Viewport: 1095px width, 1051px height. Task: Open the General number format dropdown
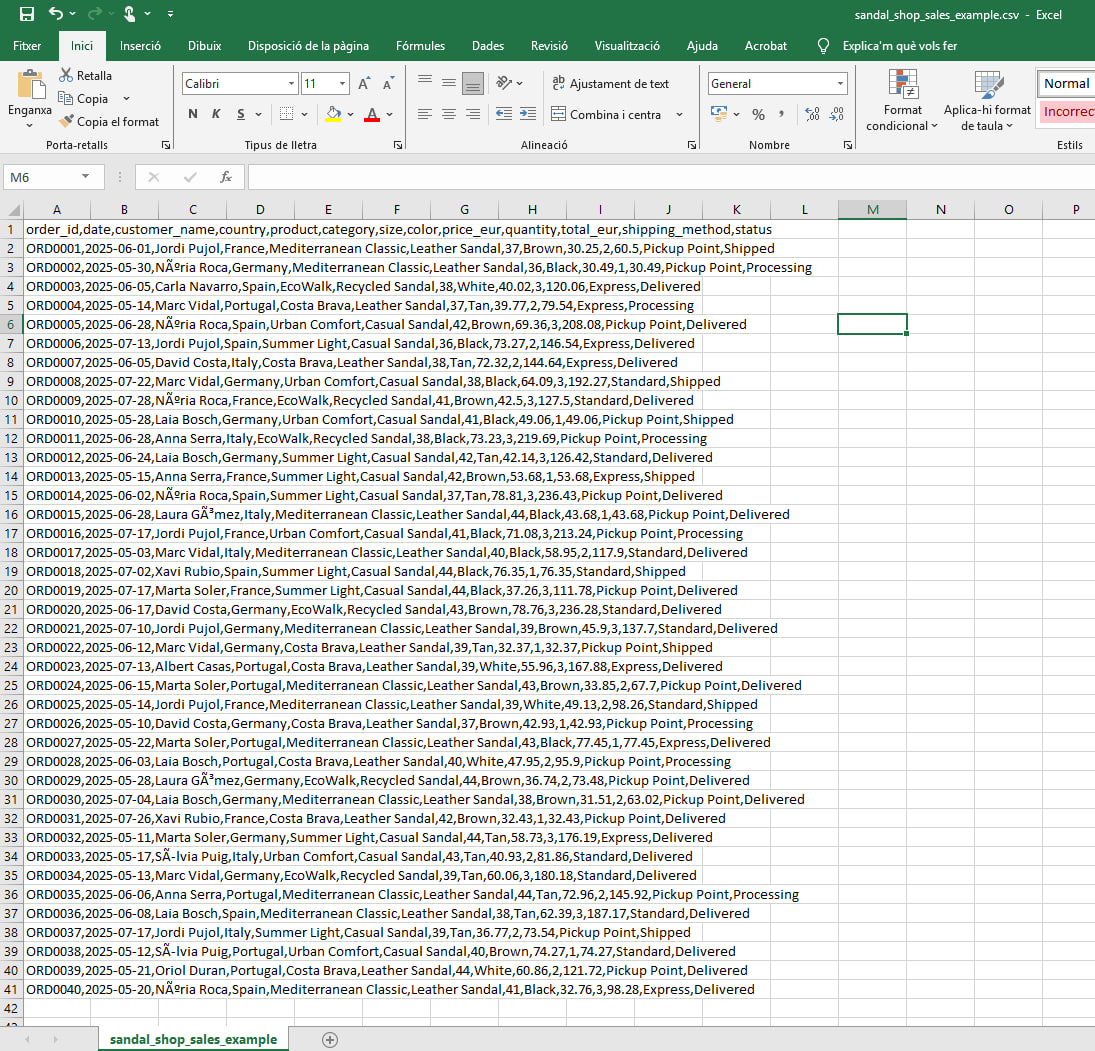[840, 84]
